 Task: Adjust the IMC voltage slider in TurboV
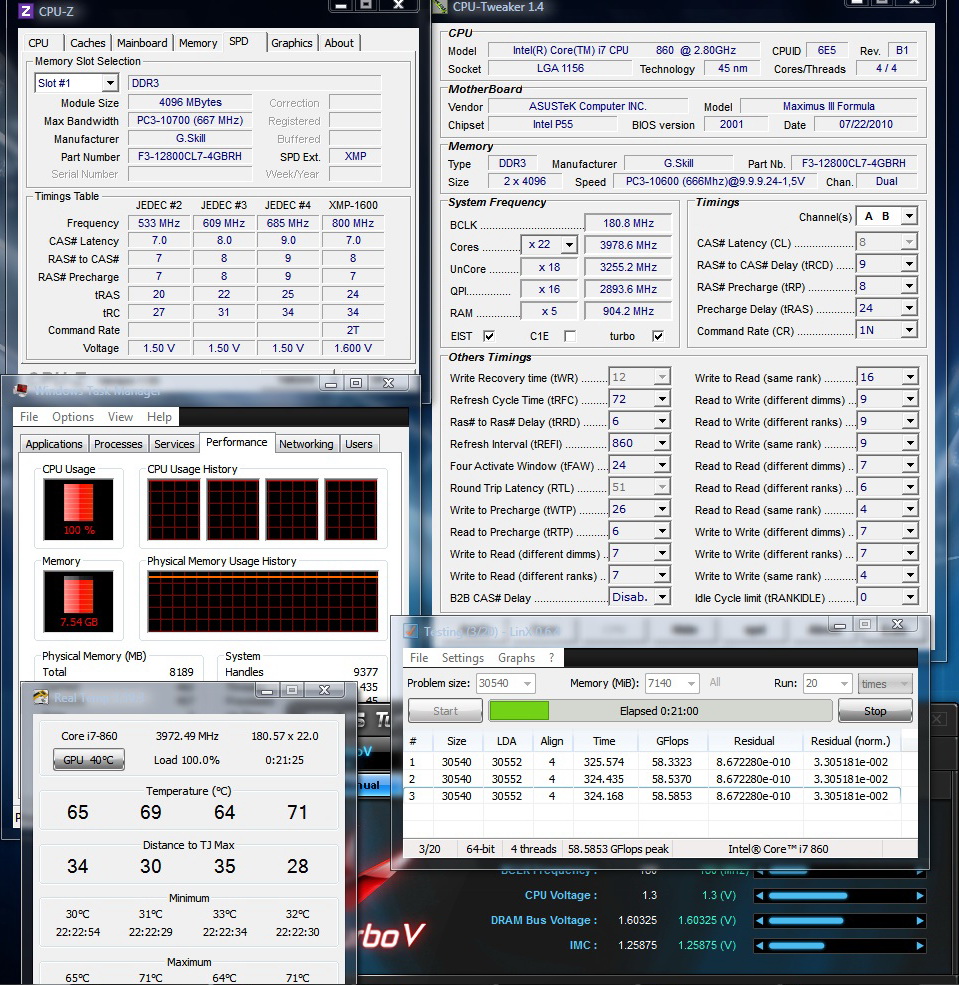tap(839, 945)
